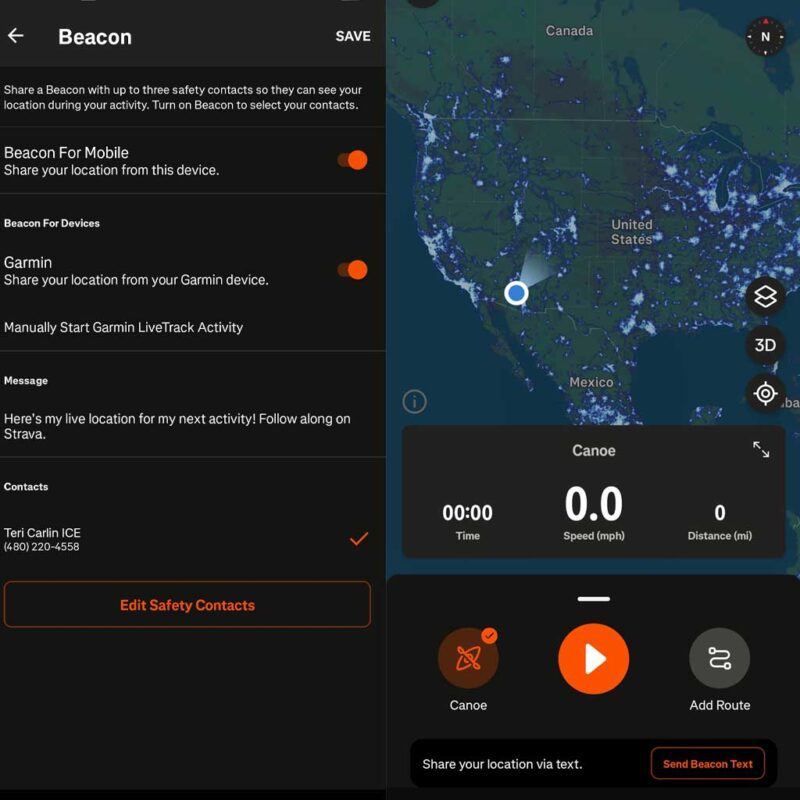The width and height of the screenshot is (800, 800).
Task: Open the map info icon
Action: coord(414,402)
